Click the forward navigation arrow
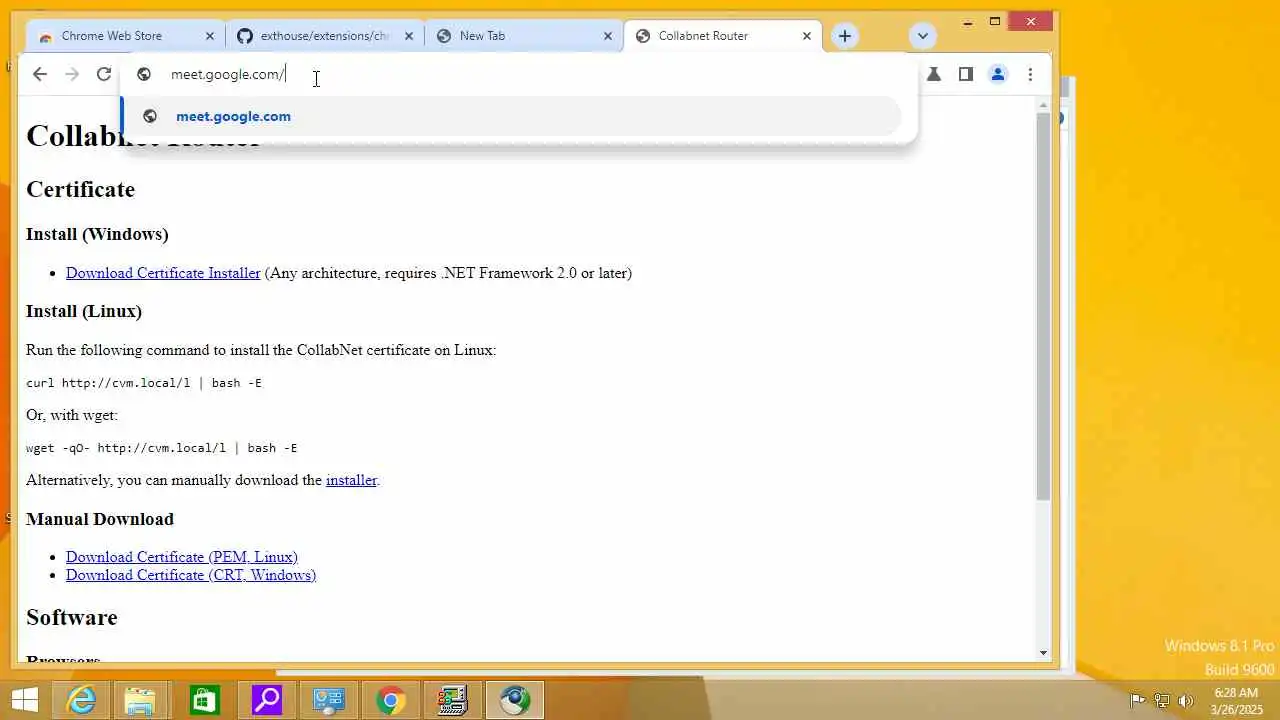1280x720 pixels. tap(72, 74)
